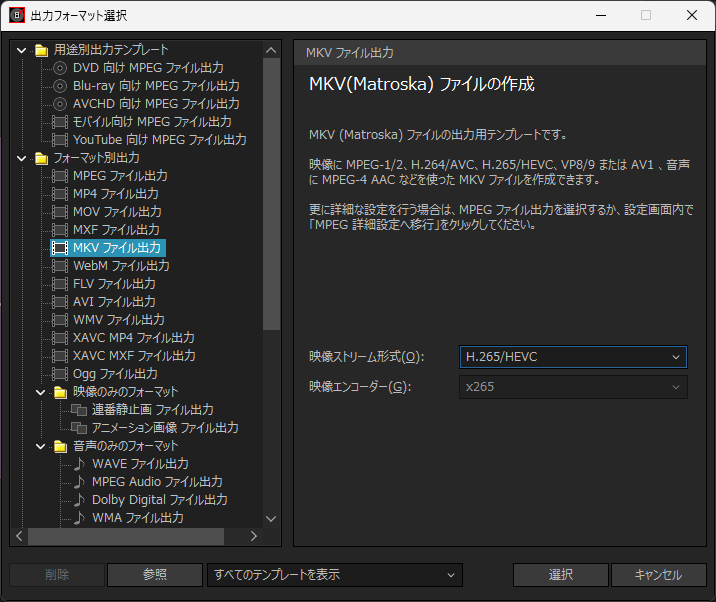
Task: Click music note icon beside Dolby Digital ファイル出力
Action: pos(79,500)
